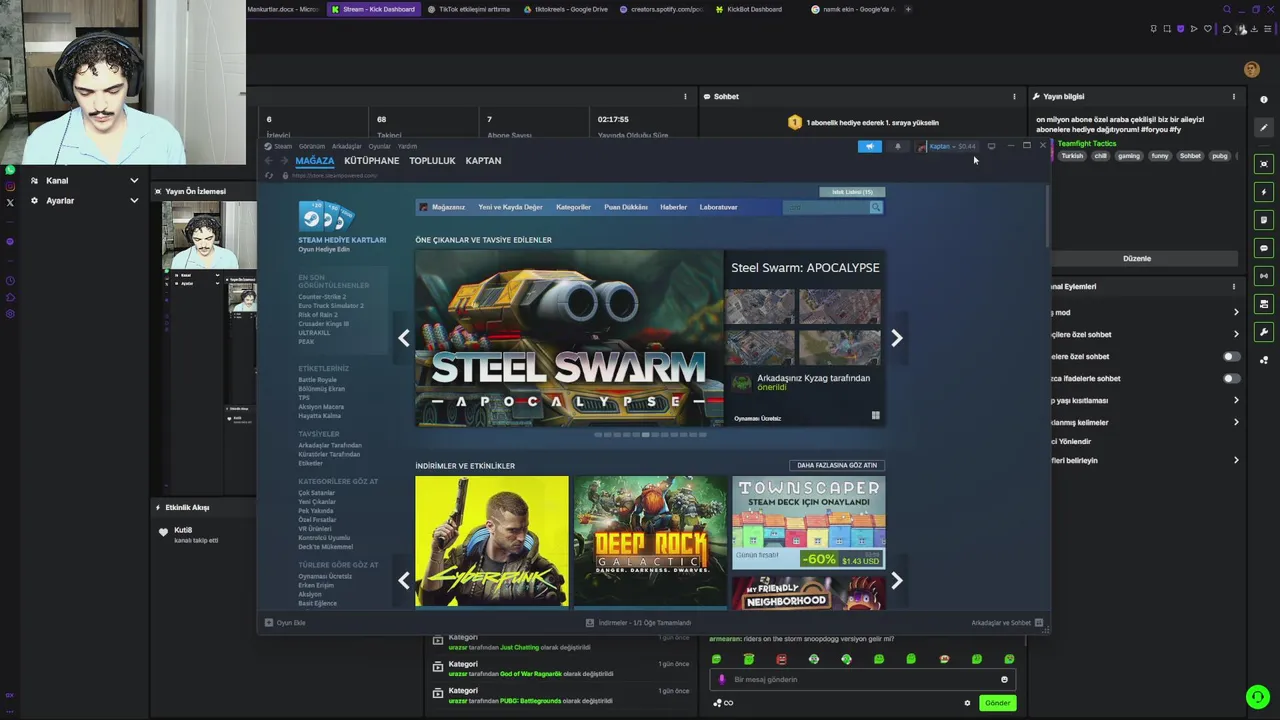Click the Düzenle button
The height and width of the screenshot is (720, 1280).
(1137, 259)
